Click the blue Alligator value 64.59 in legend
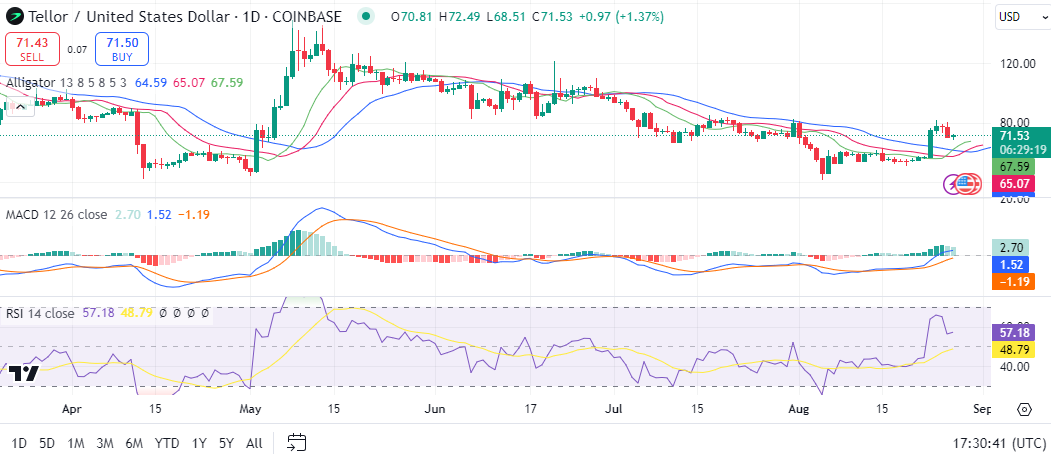The height and width of the screenshot is (457, 1051). [151, 83]
